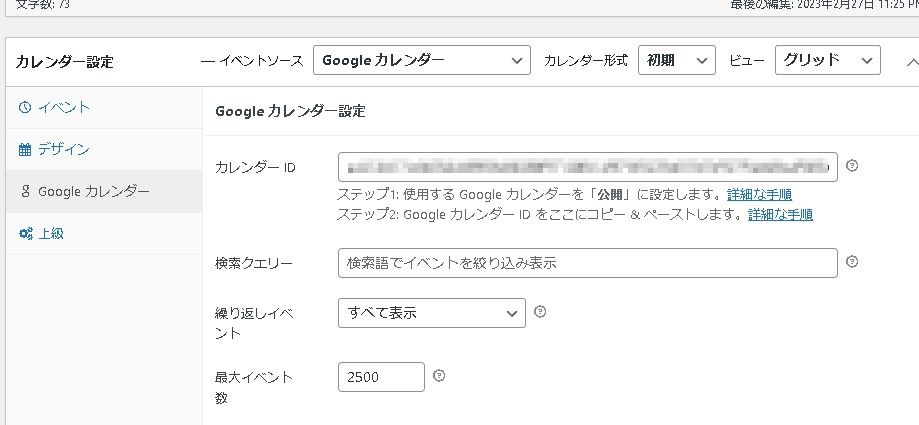Click help icon next to 最大イベント数 field
The height and width of the screenshot is (425, 919).
point(439,376)
